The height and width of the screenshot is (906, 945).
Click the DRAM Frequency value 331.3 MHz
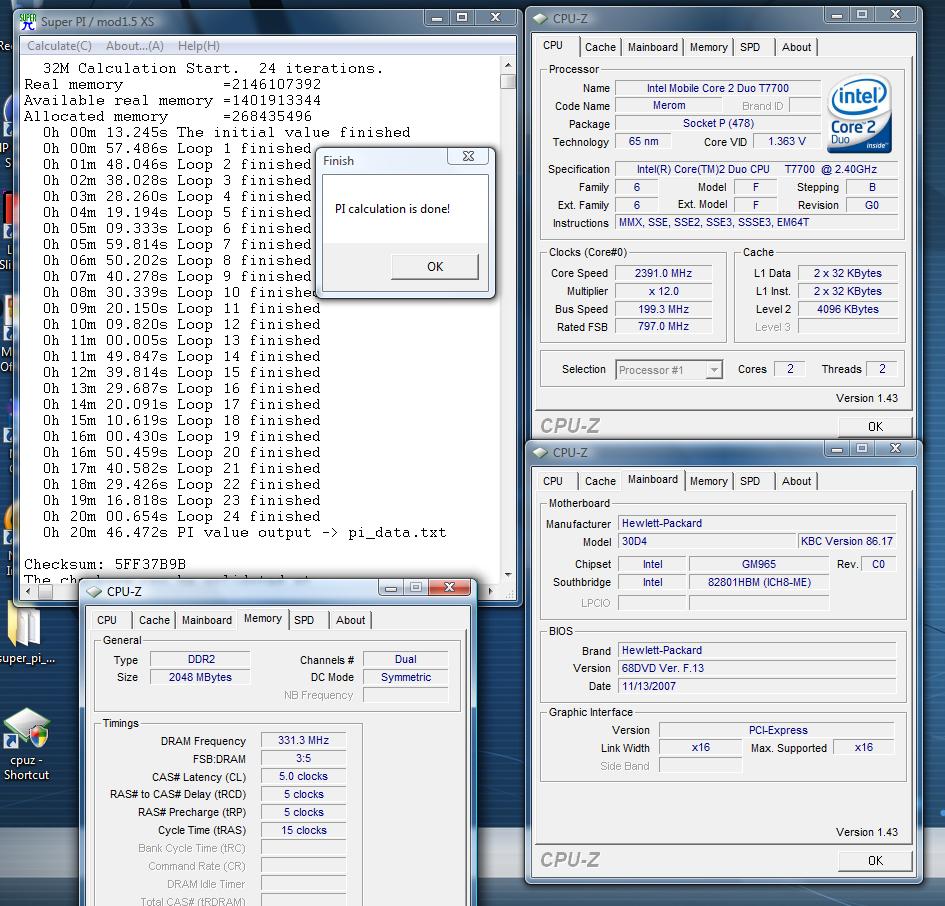pos(303,740)
